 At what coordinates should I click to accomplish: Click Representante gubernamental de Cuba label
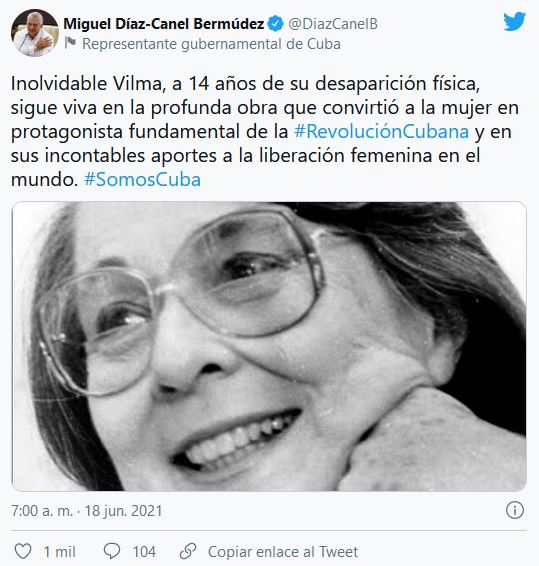[211, 44]
